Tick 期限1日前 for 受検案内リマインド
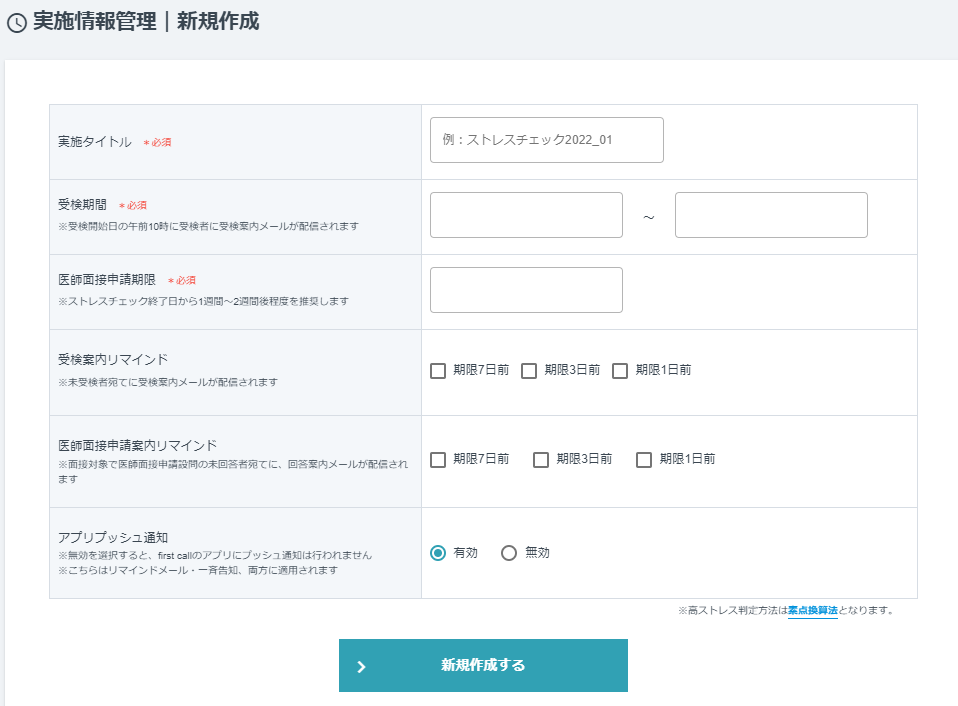Screen dimensions: 958x706 point(620,370)
